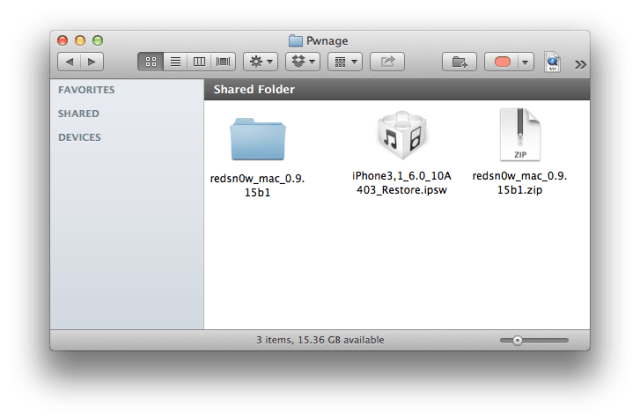
Task: Show hidden toolbar items with chevron
Action: tap(581, 63)
